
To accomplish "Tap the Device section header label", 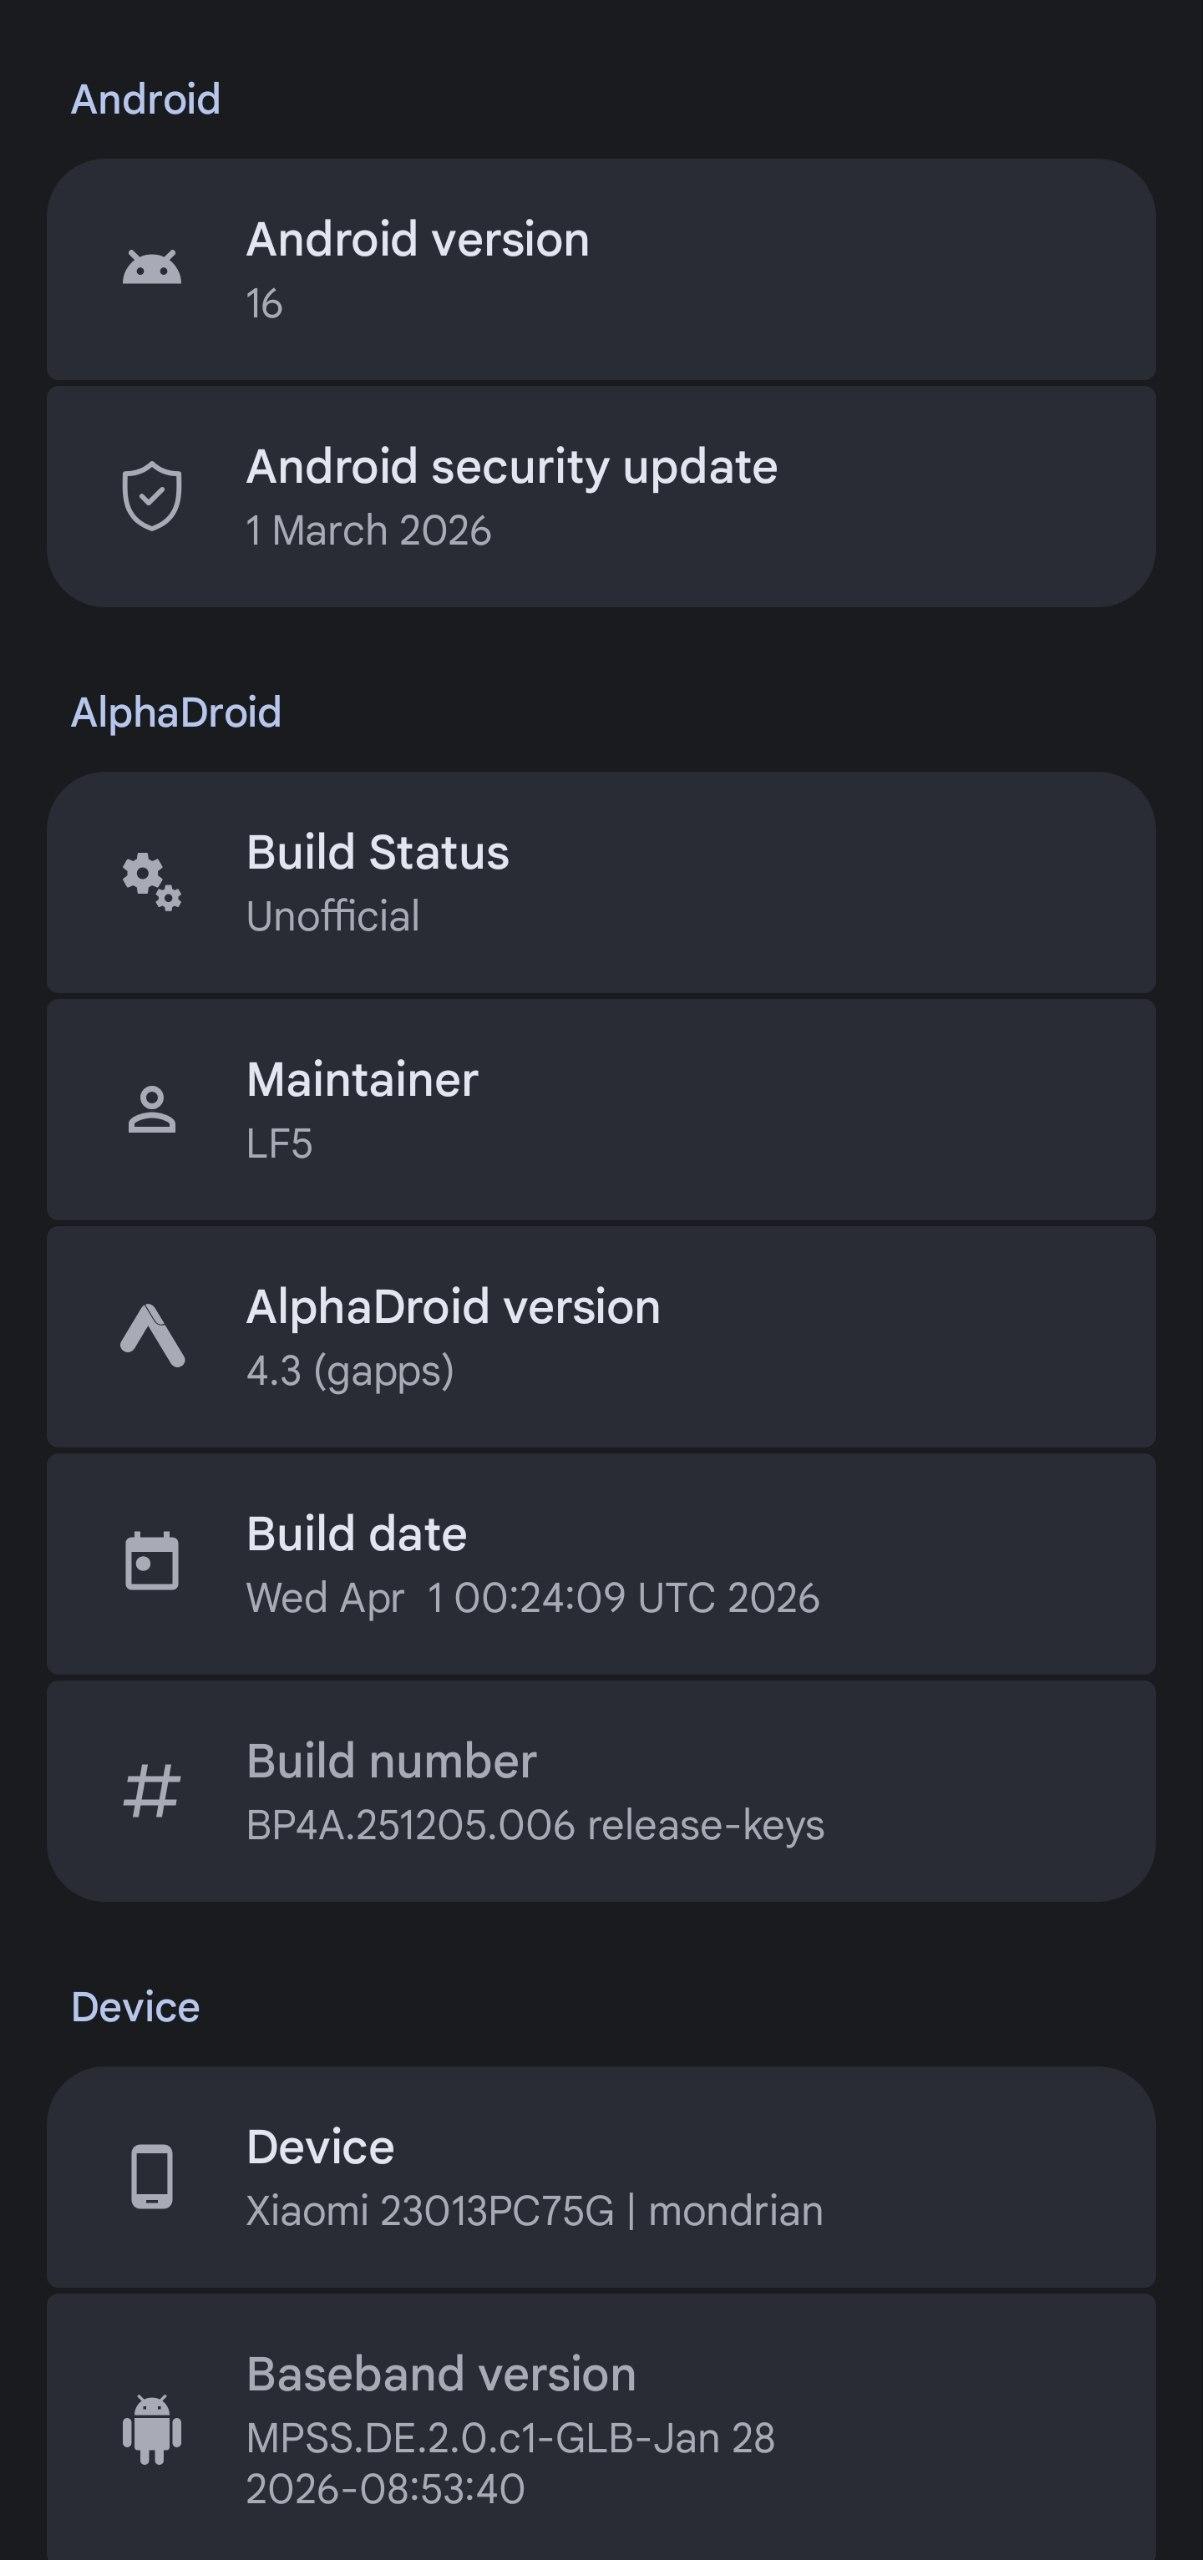I will click(135, 2007).
